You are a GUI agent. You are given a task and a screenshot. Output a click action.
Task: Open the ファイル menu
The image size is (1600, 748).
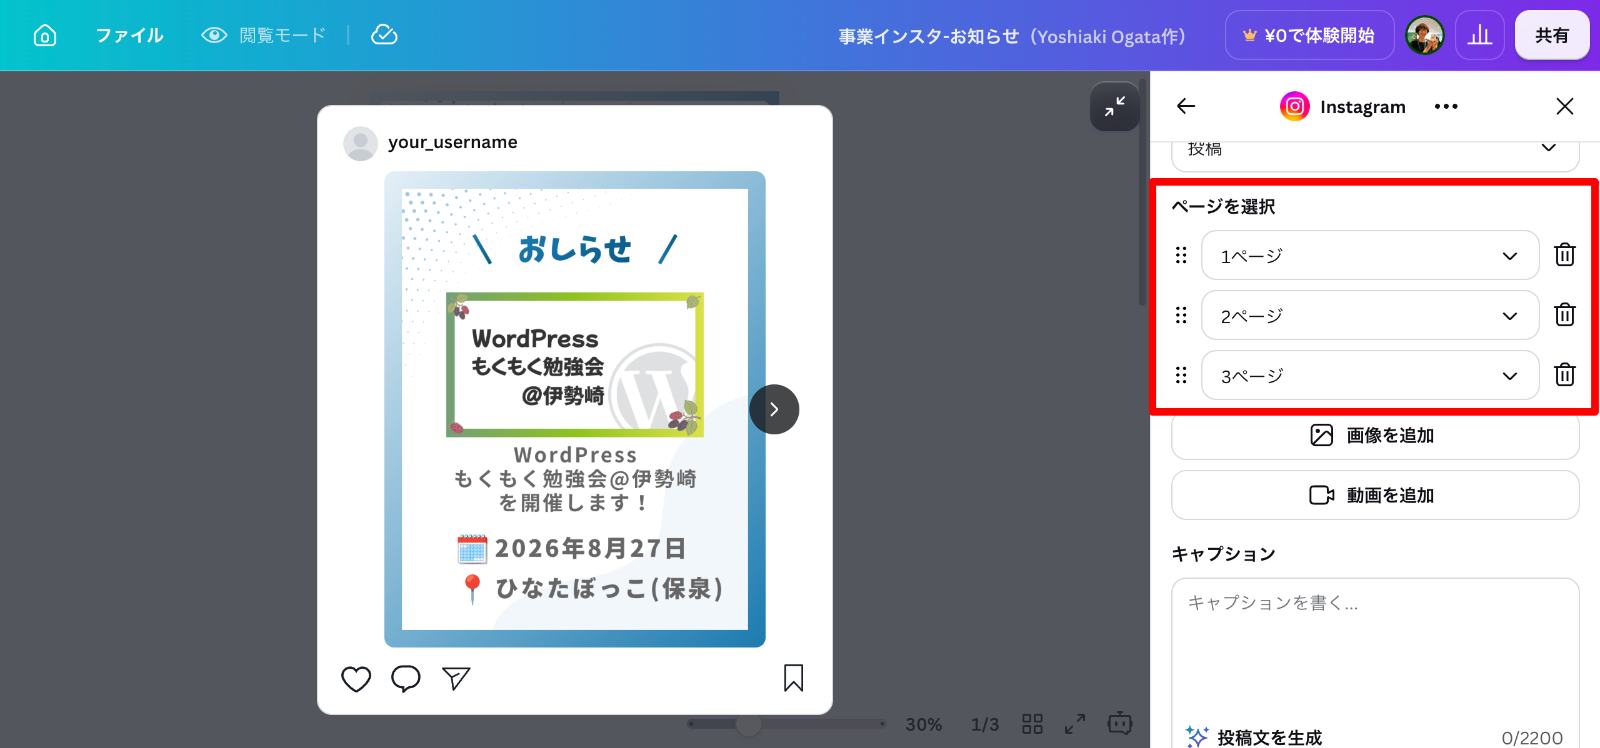(129, 36)
